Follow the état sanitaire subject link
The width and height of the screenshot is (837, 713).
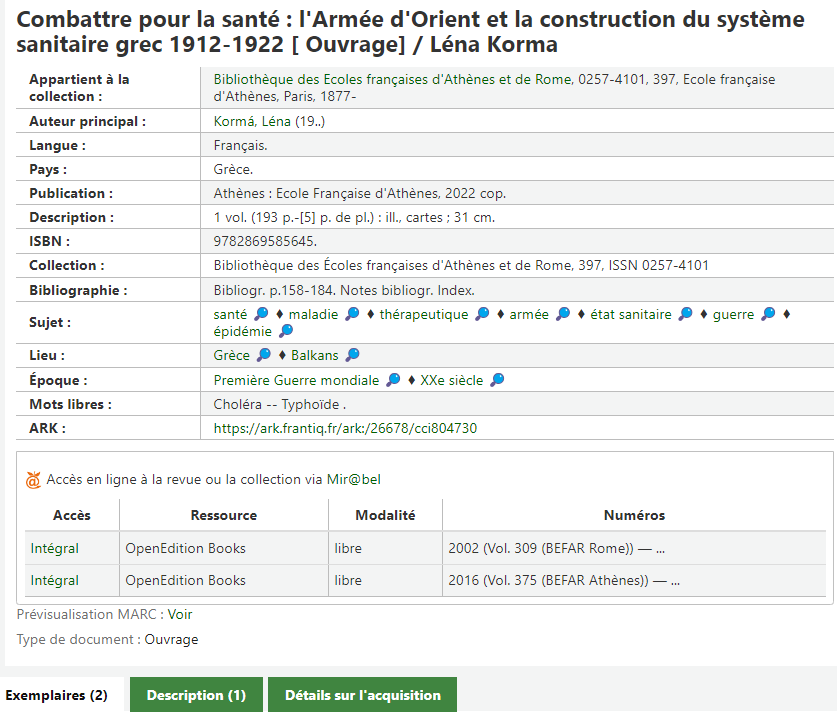point(631,314)
